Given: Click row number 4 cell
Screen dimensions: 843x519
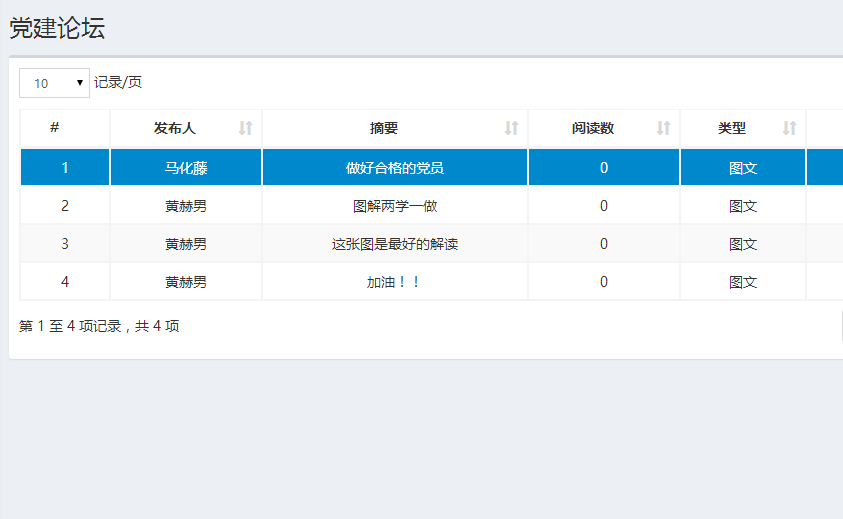Looking at the screenshot, I should [x=65, y=282].
